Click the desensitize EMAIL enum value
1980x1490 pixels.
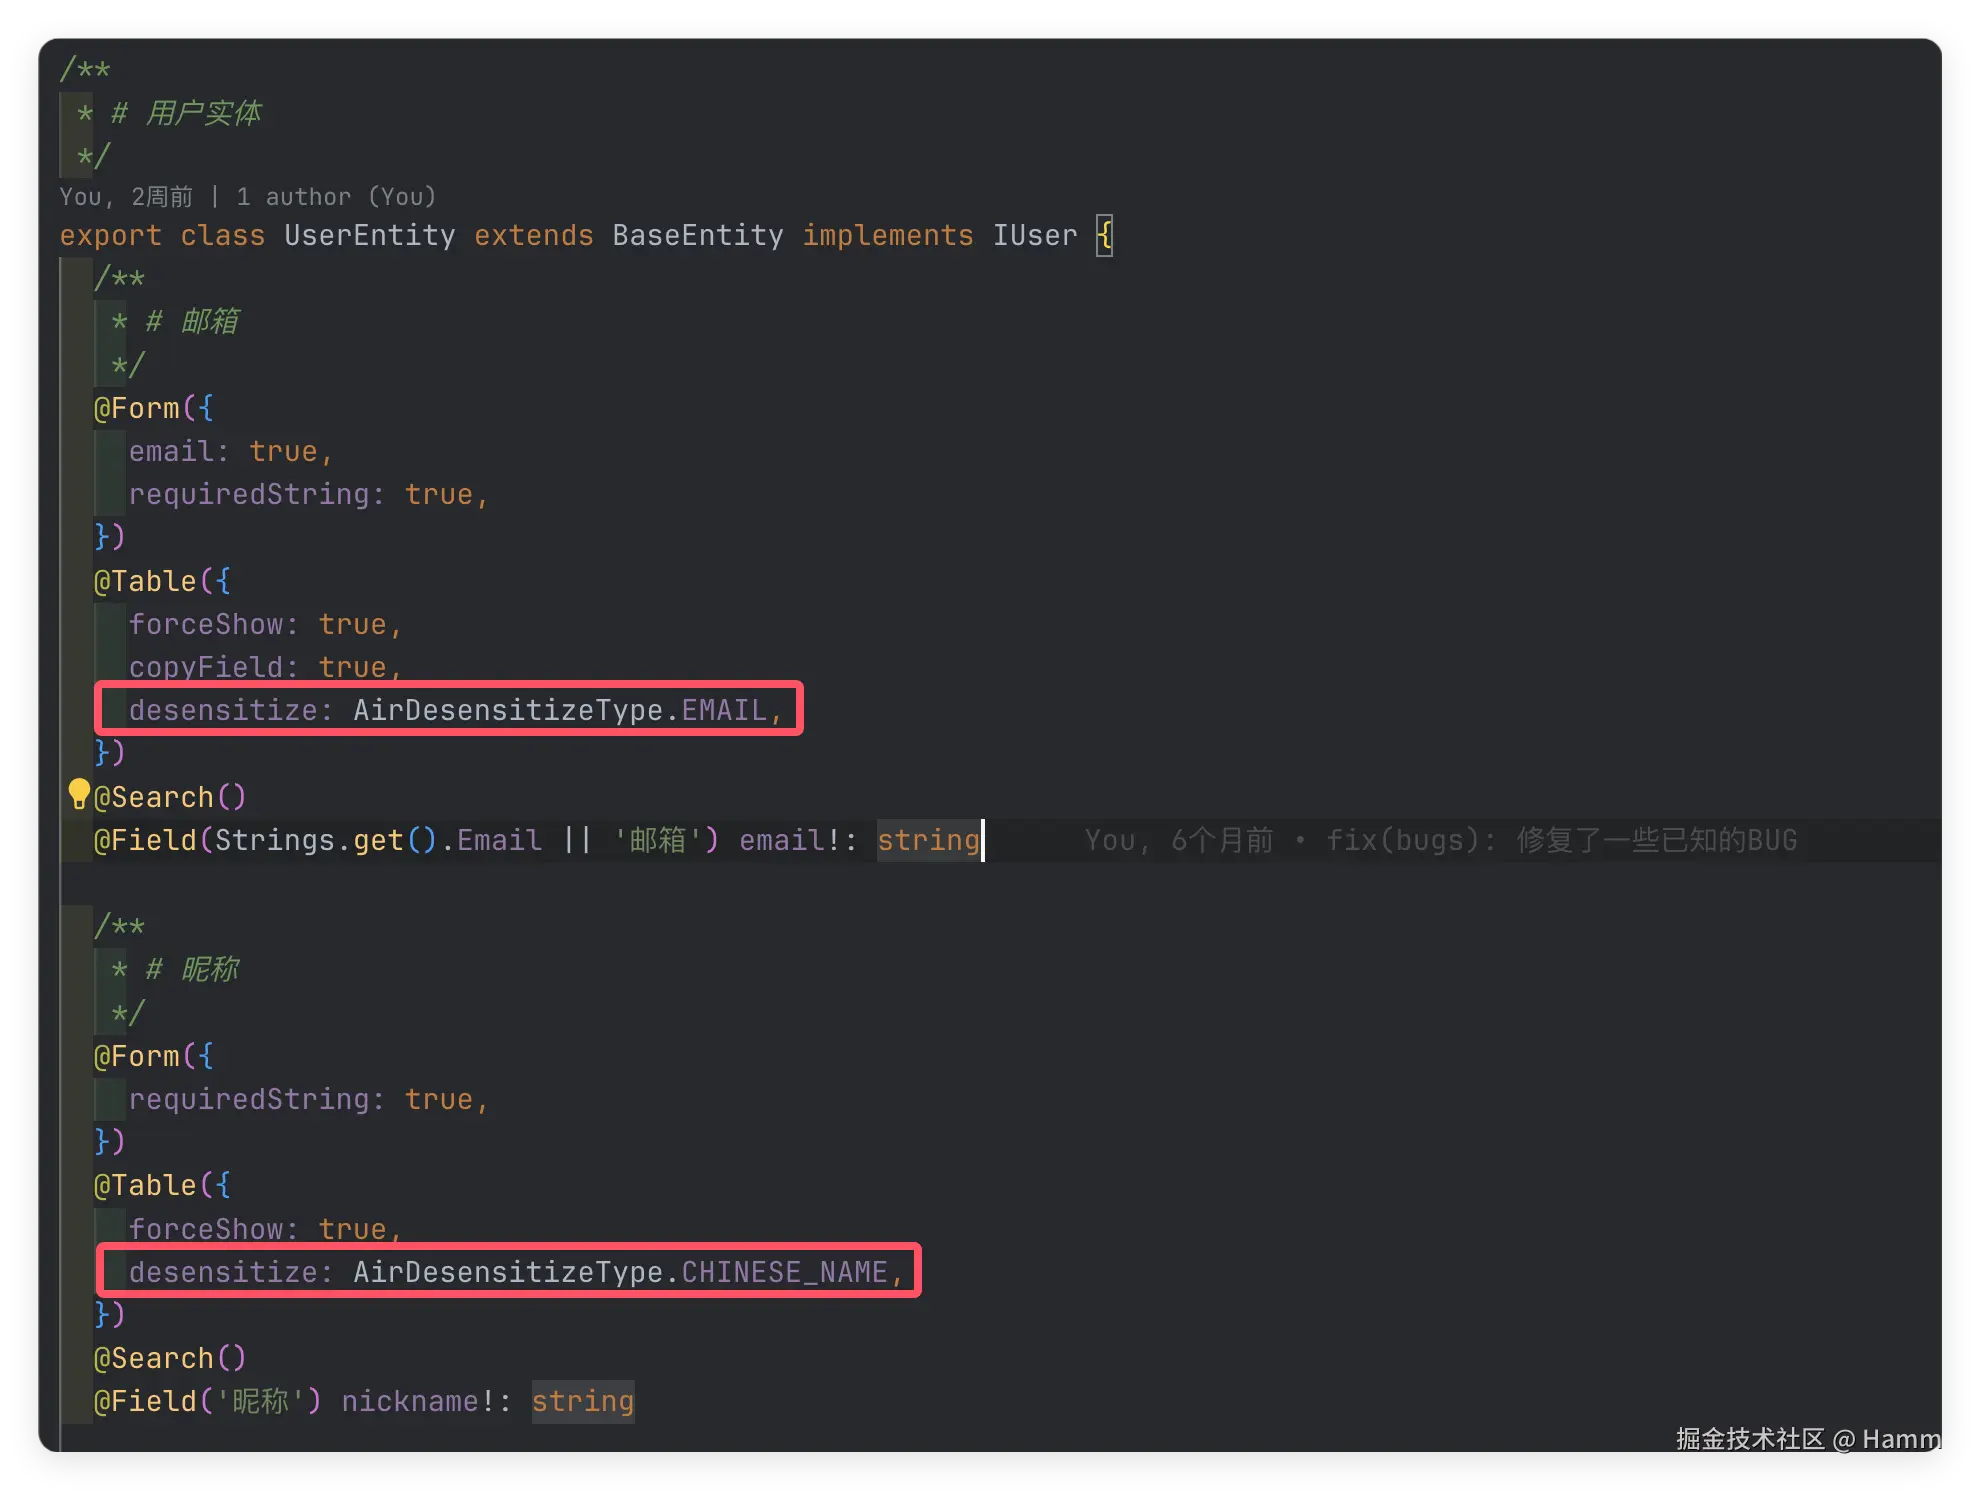(x=724, y=710)
